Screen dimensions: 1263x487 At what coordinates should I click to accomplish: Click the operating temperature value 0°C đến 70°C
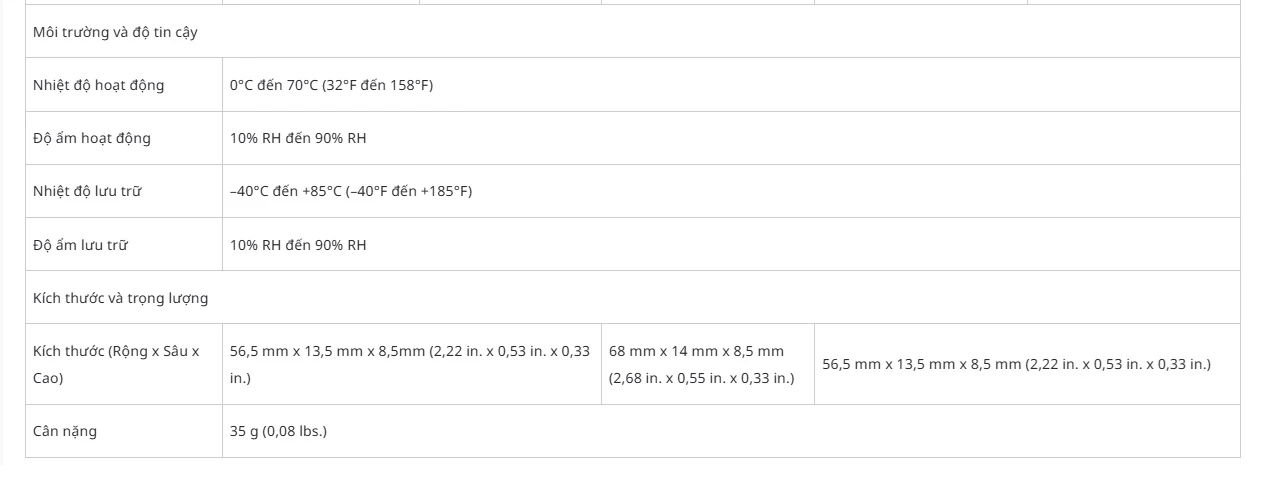(x=273, y=85)
